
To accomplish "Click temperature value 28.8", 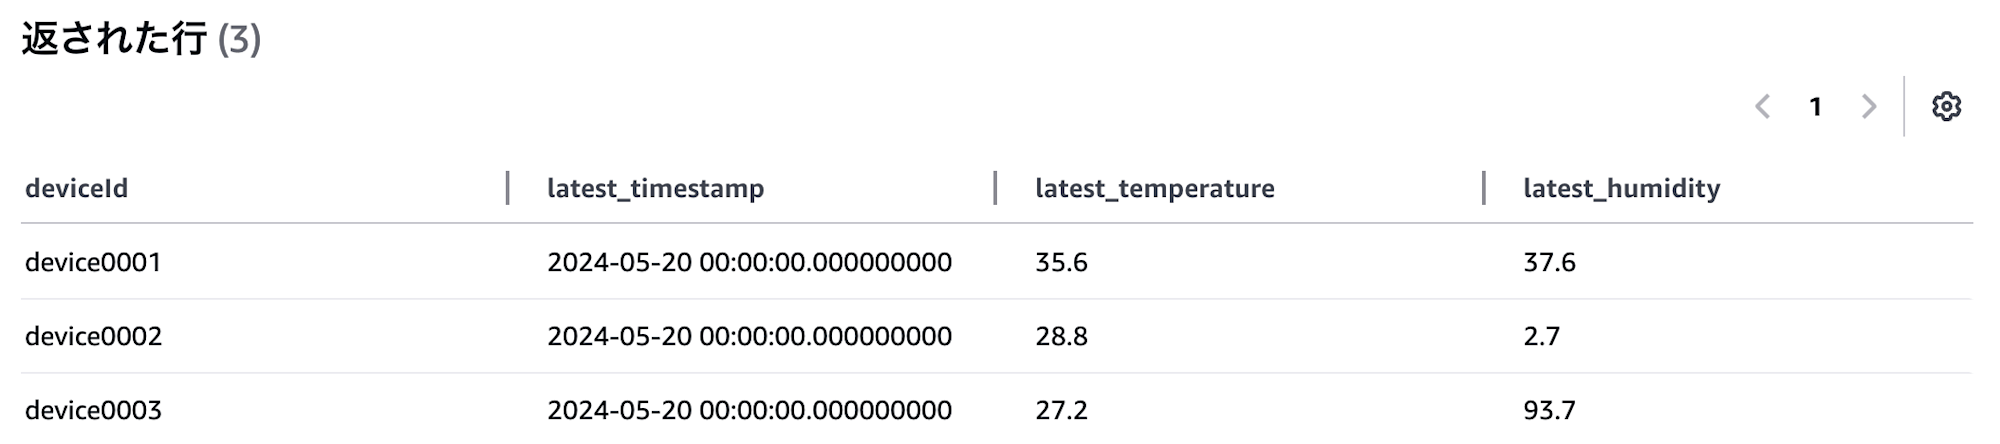I will click(x=1061, y=336).
